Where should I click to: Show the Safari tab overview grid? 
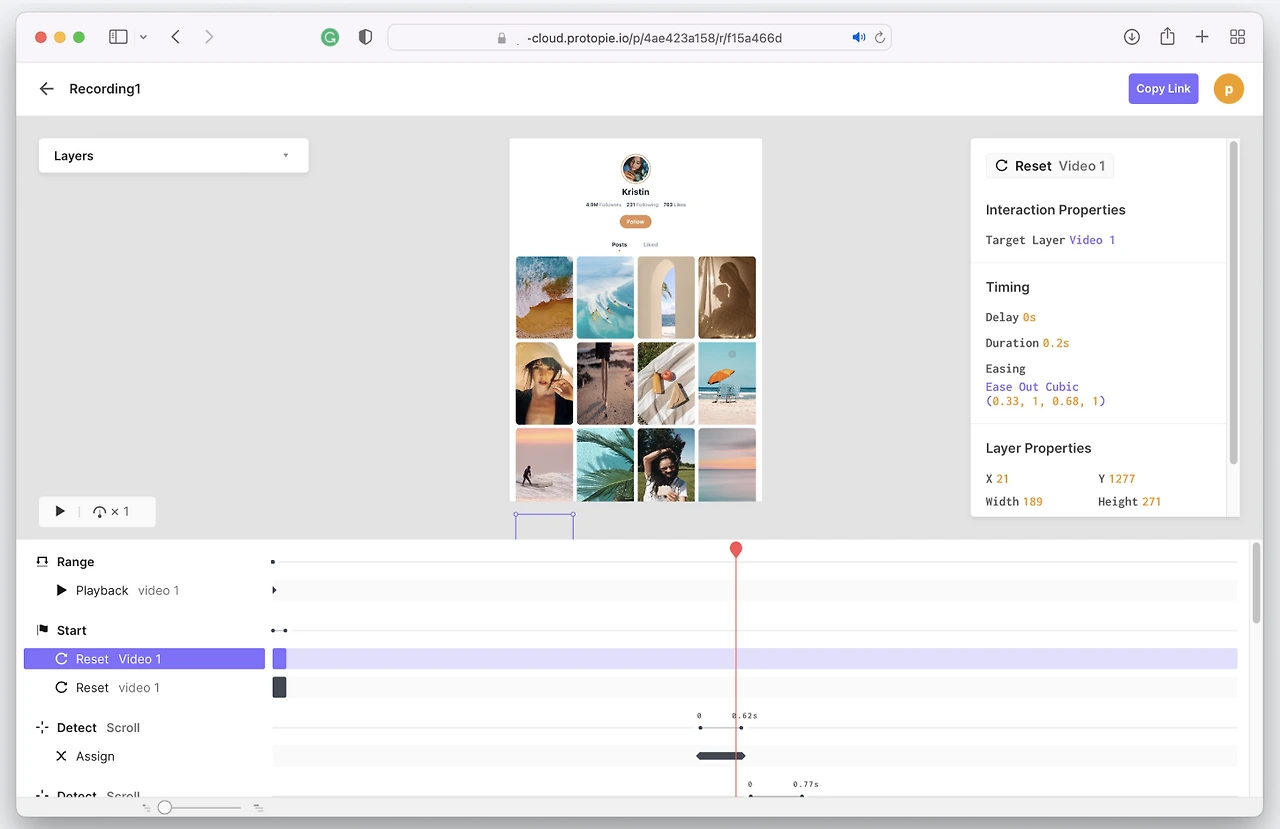click(1237, 37)
